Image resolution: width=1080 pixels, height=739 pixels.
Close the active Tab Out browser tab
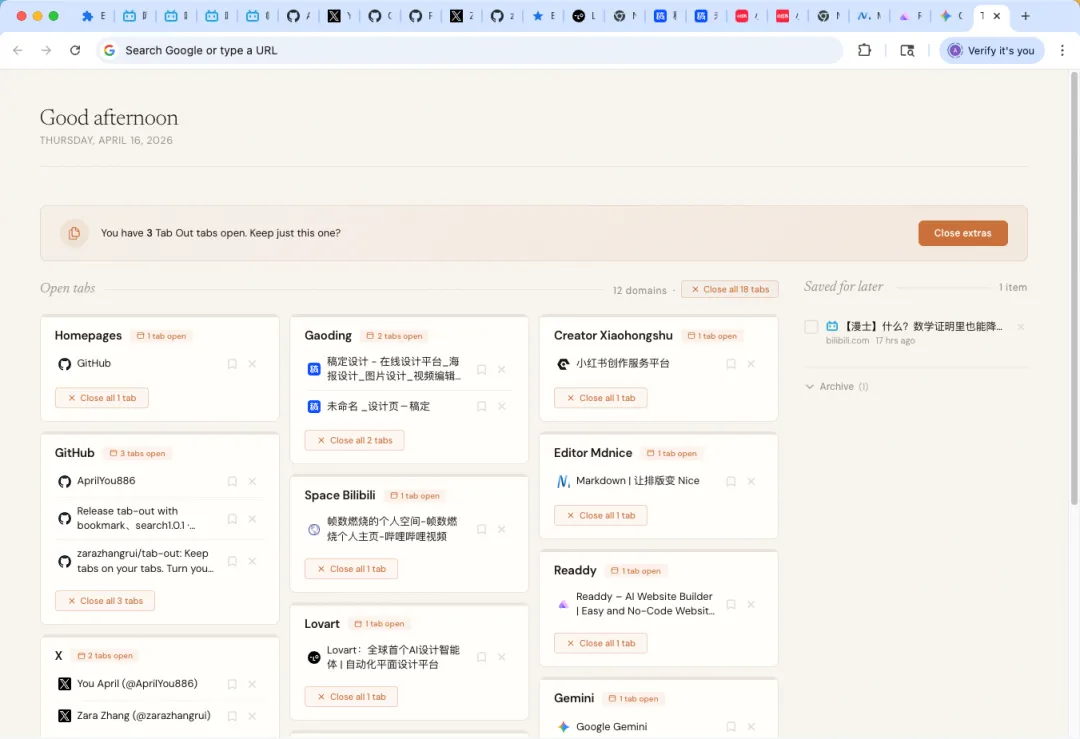point(997,16)
